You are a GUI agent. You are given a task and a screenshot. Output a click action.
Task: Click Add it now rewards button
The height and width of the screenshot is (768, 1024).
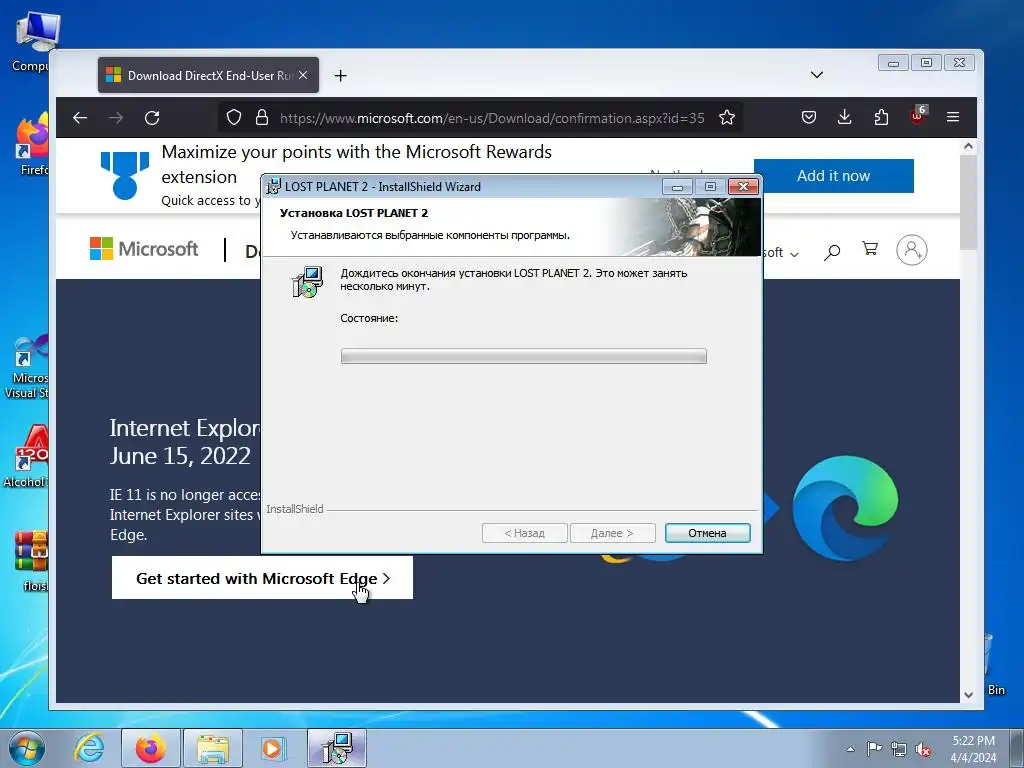tap(833, 176)
